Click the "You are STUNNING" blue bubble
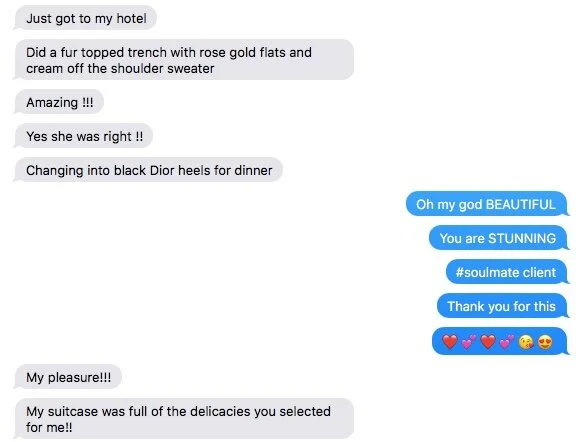Image resolution: width=576 pixels, height=442 pixels. (498, 238)
